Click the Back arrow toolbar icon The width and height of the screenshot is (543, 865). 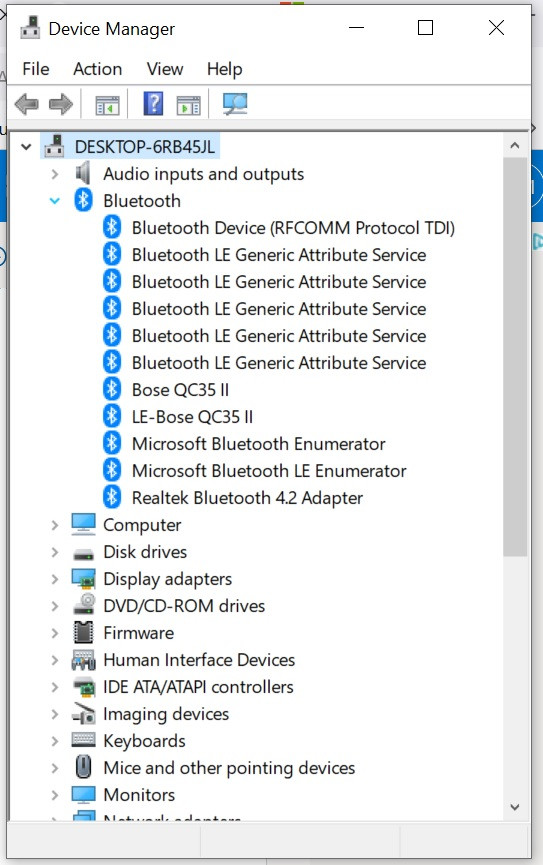pyautogui.click(x=26, y=104)
